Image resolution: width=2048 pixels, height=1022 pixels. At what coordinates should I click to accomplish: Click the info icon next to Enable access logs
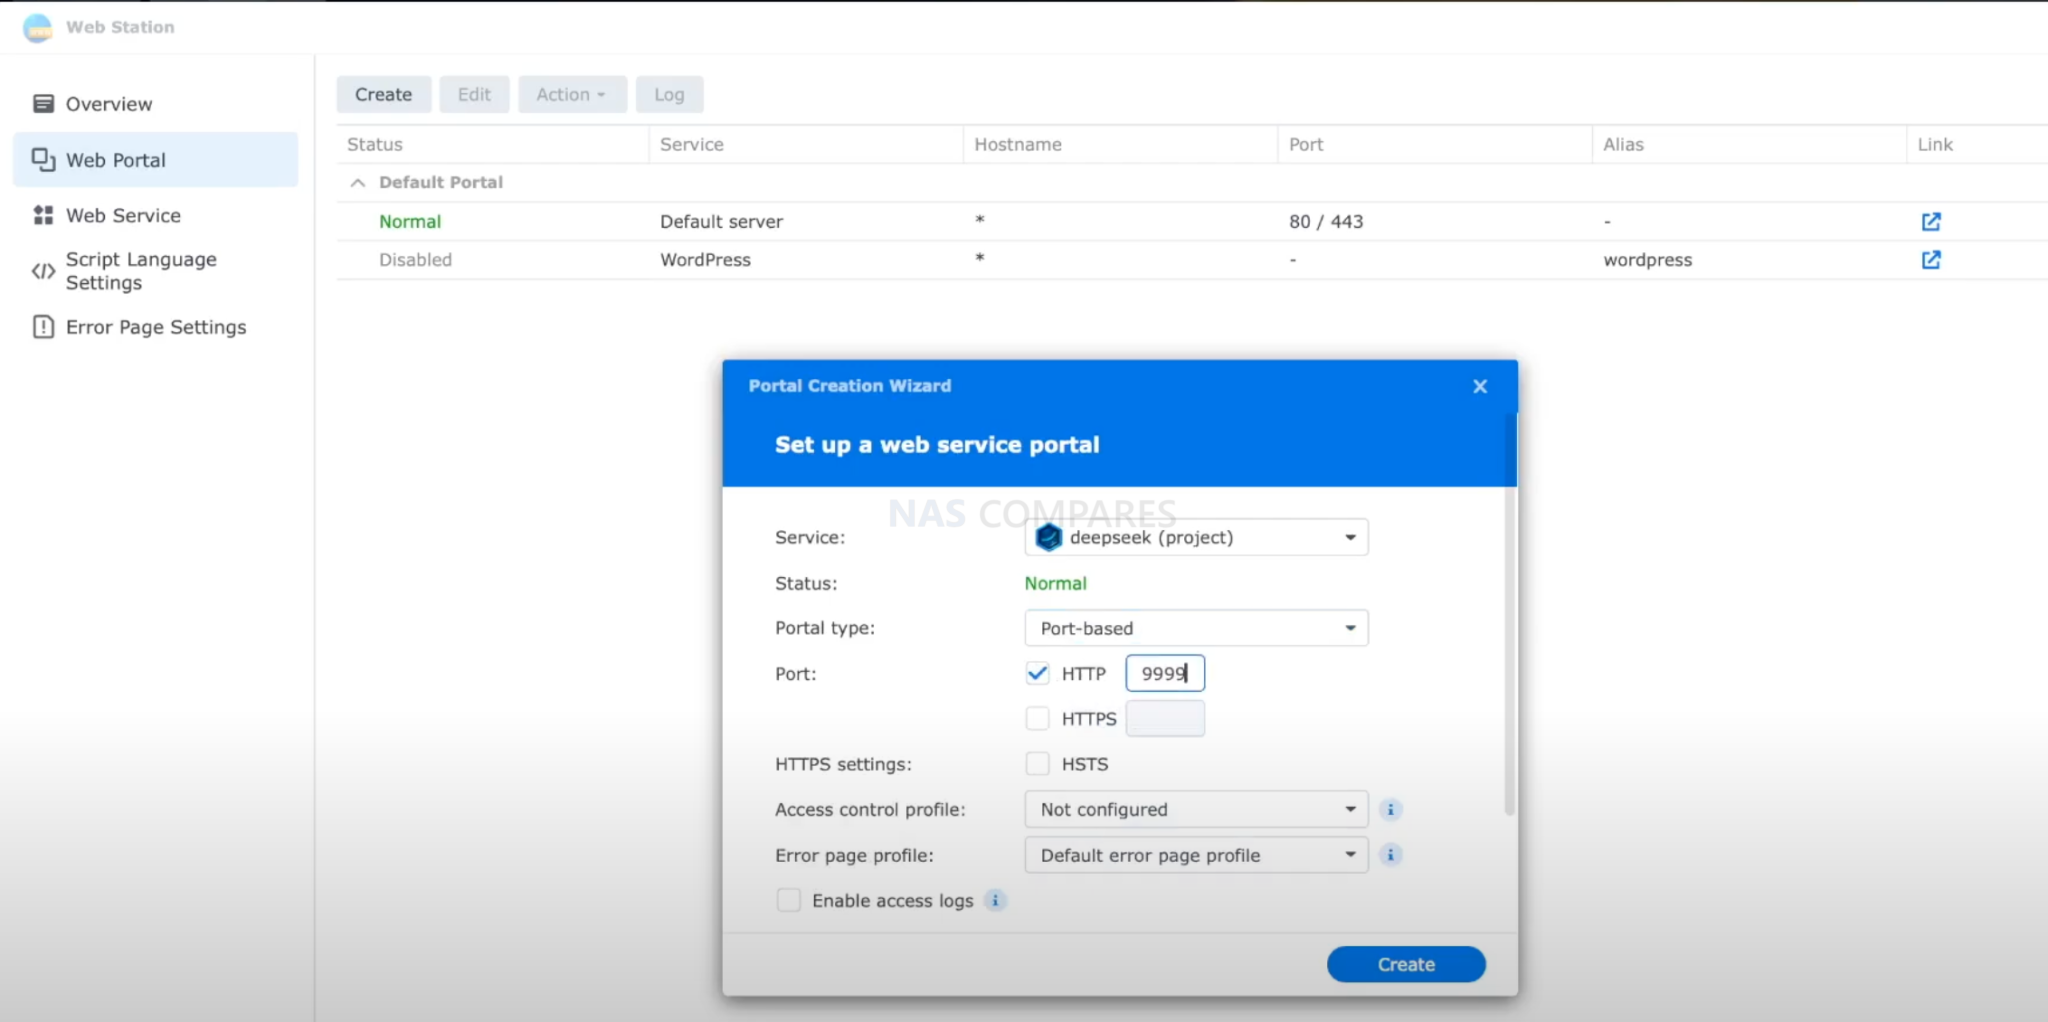995,900
